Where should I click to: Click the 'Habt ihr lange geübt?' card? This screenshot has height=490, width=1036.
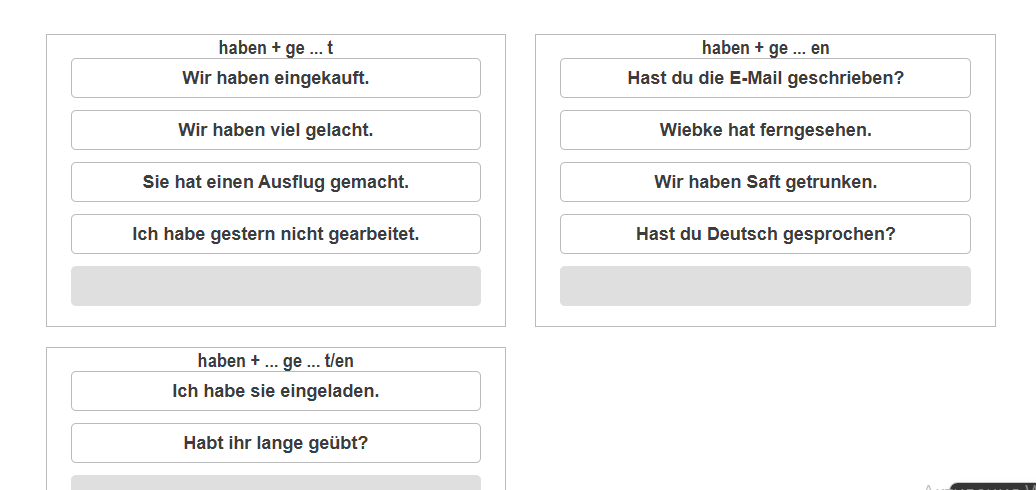[276, 443]
